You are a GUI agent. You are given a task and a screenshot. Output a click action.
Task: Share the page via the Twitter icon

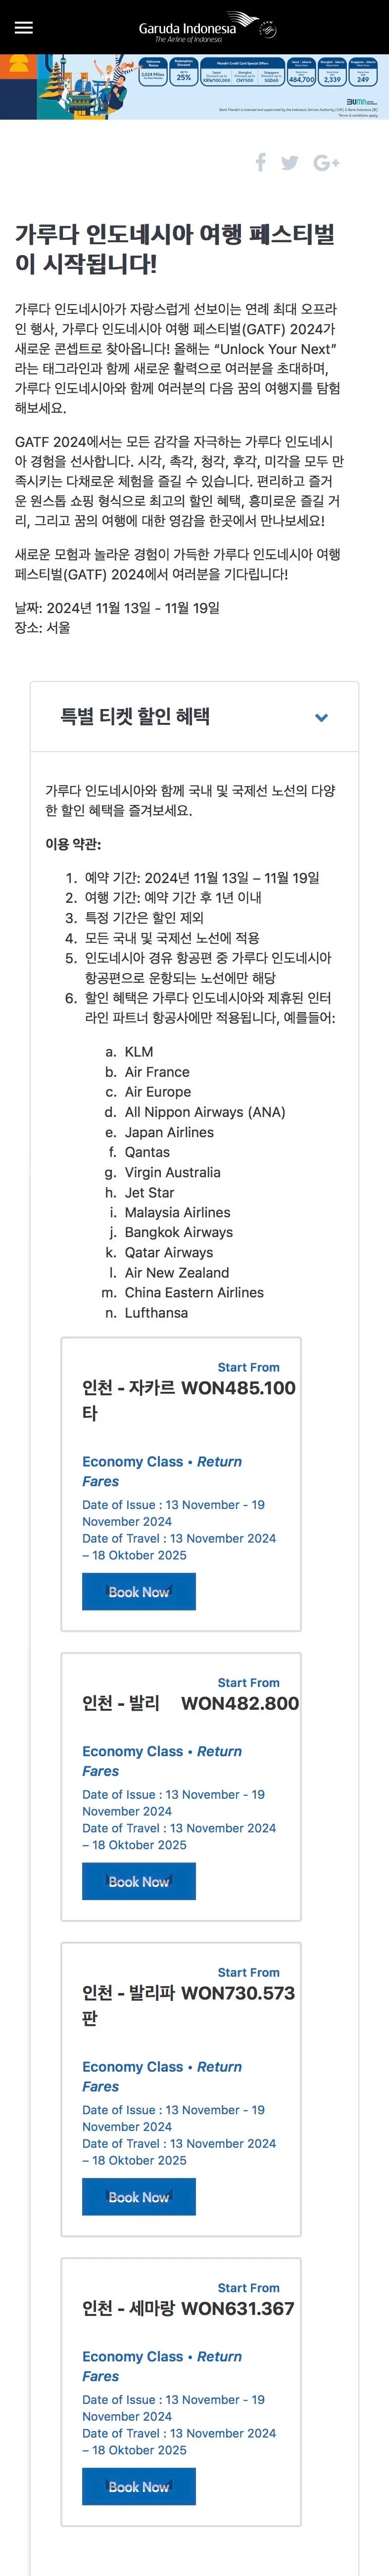click(290, 162)
